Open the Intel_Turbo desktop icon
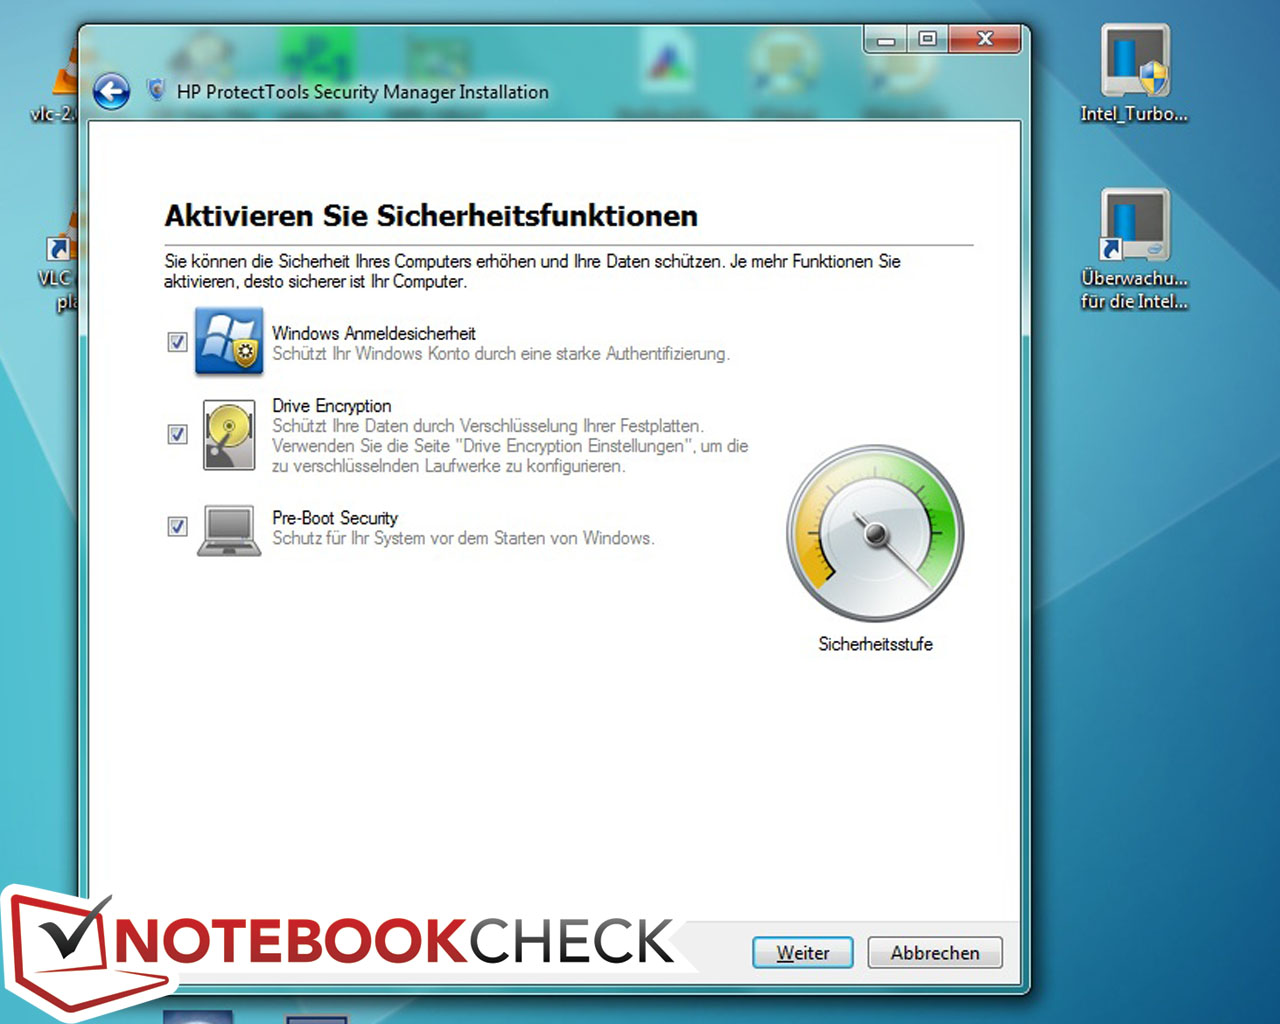This screenshot has width=1280, height=1024. coord(1134,74)
